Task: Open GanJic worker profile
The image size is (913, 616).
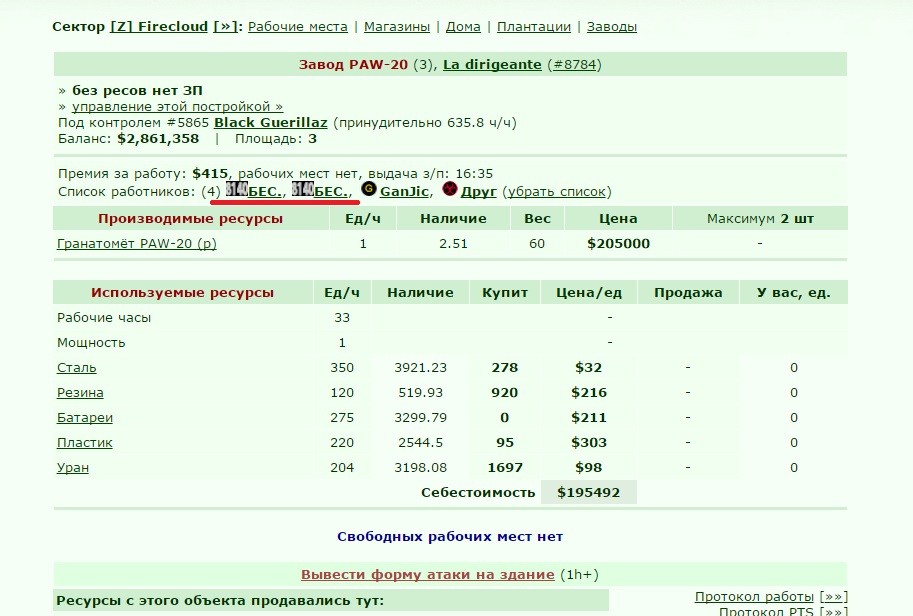Action: (x=405, y=192)
